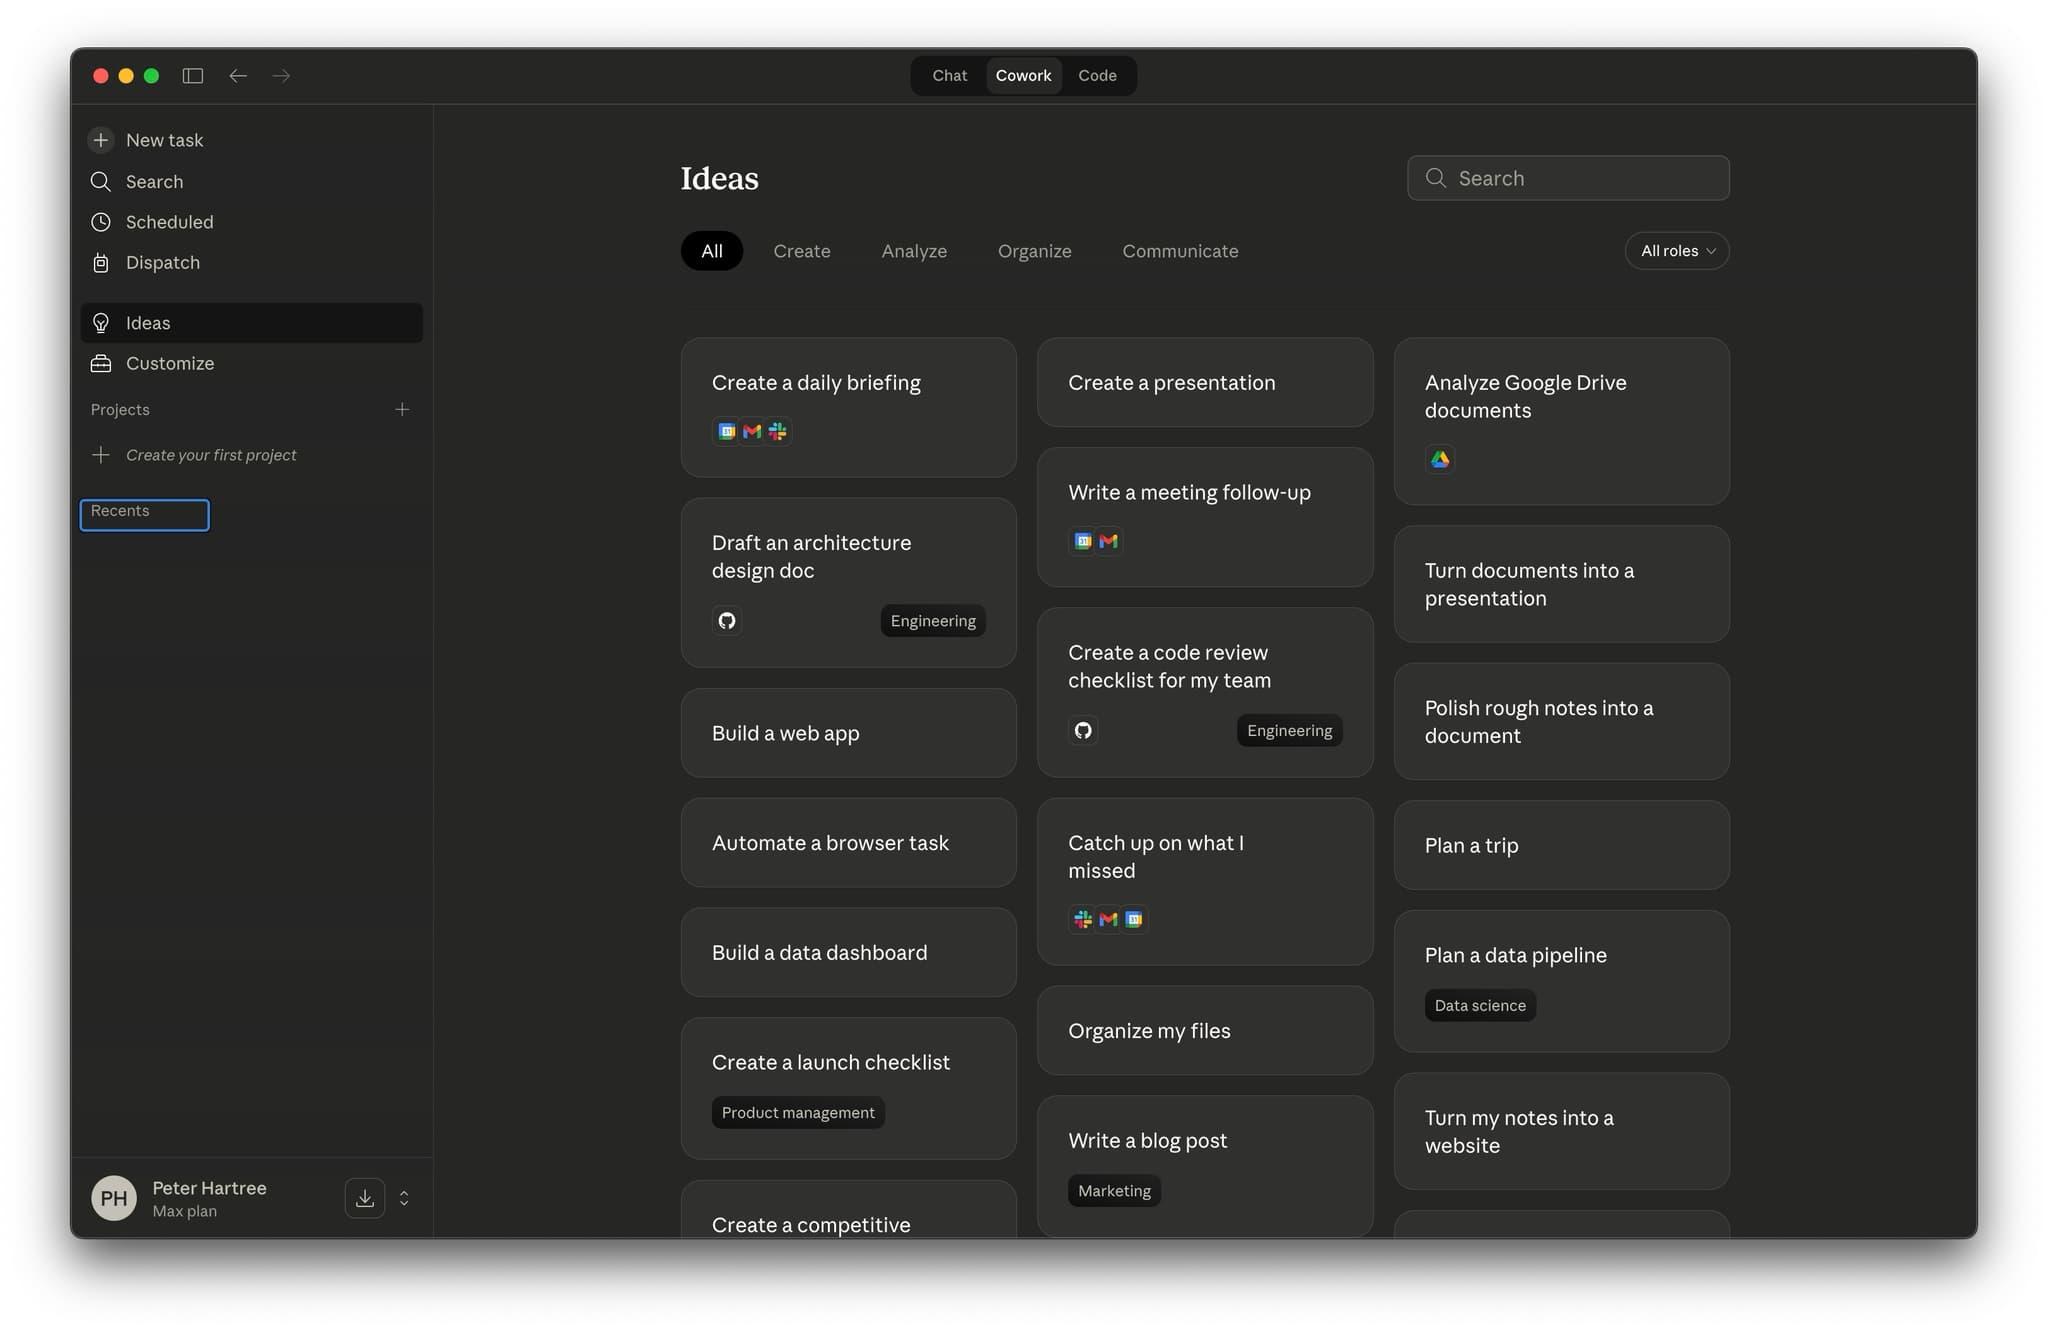This screenshot has height=1332, width=2048.
Task: Click the New task plus icon
Action: pyautogui.click(x=101, y=140)
